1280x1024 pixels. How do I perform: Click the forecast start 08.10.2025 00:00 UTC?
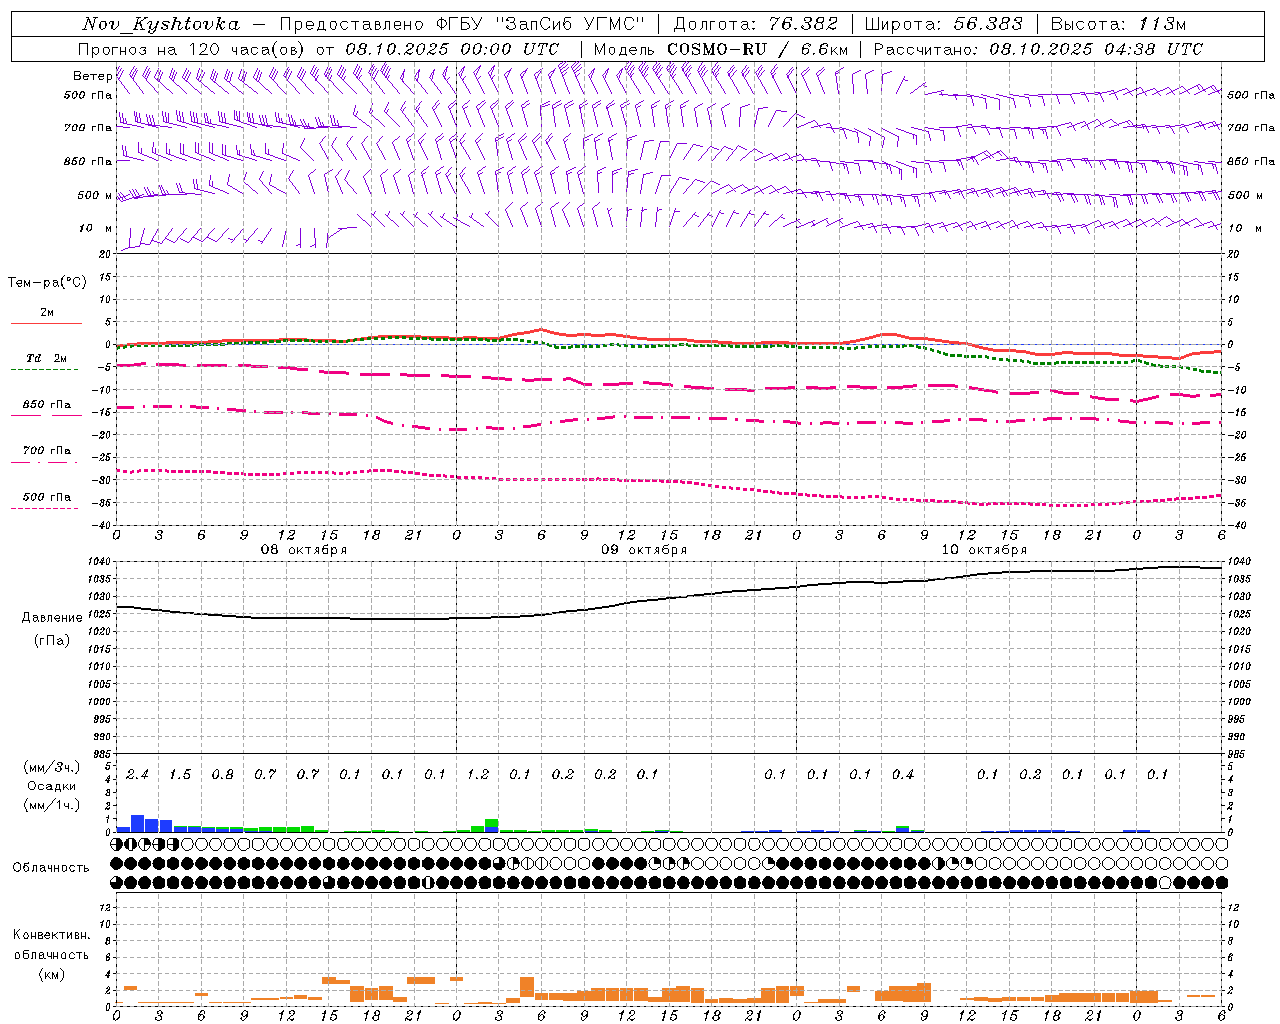click(x=452, y=49)
